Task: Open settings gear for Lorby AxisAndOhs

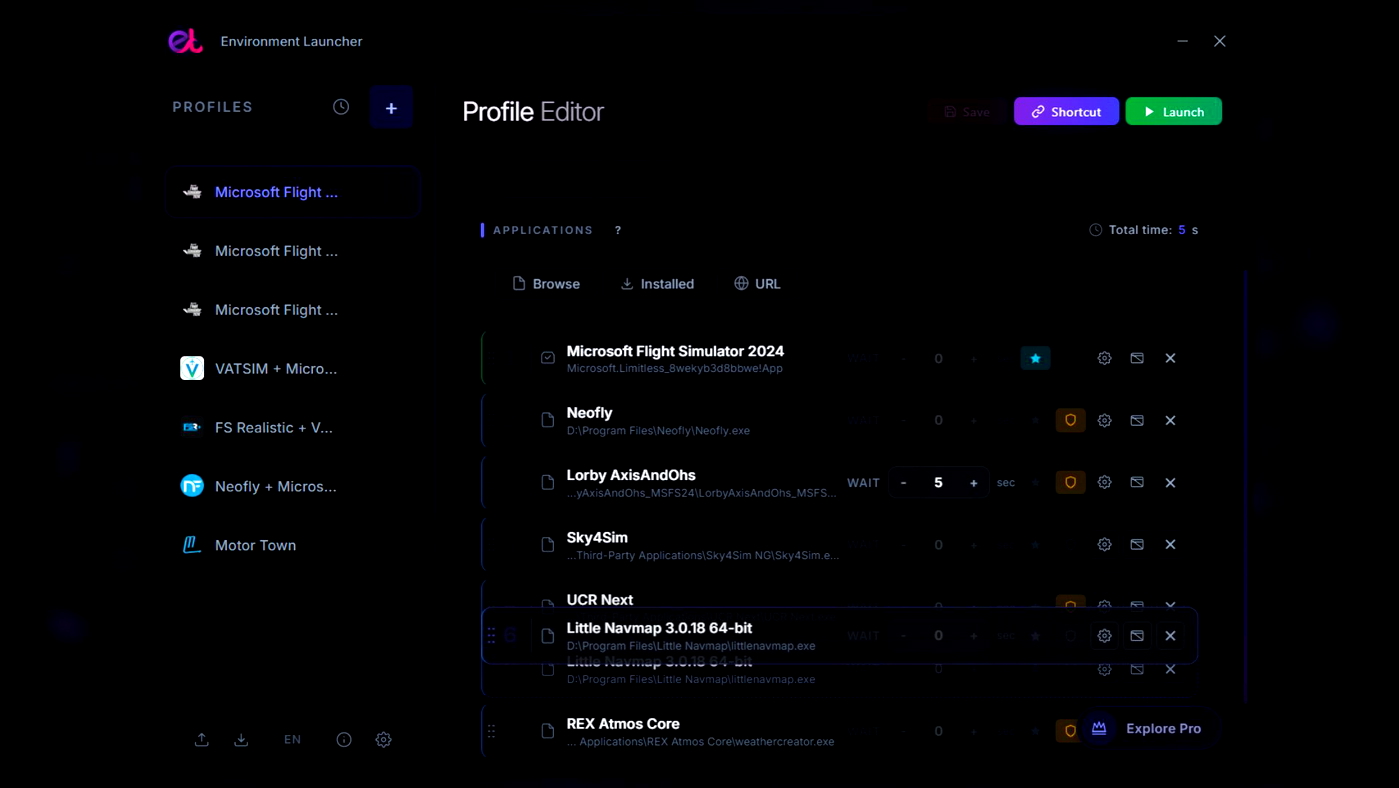Action: [x=1104, y=482]
